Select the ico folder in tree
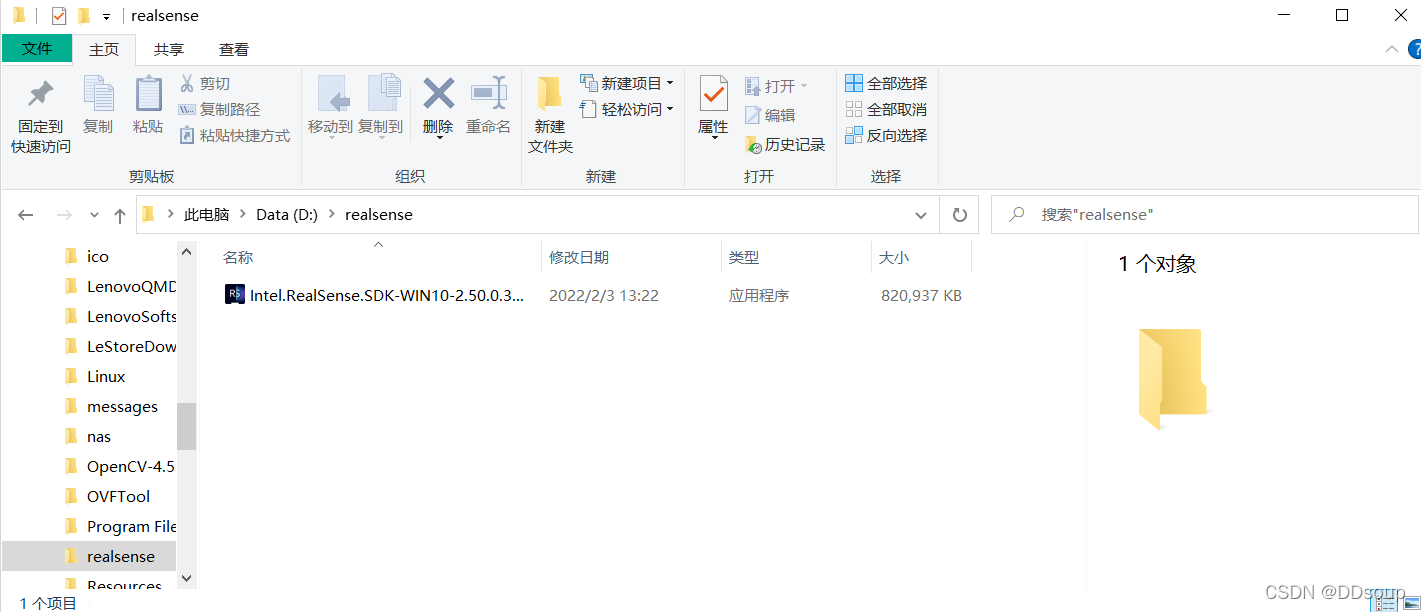 (97, 257)
